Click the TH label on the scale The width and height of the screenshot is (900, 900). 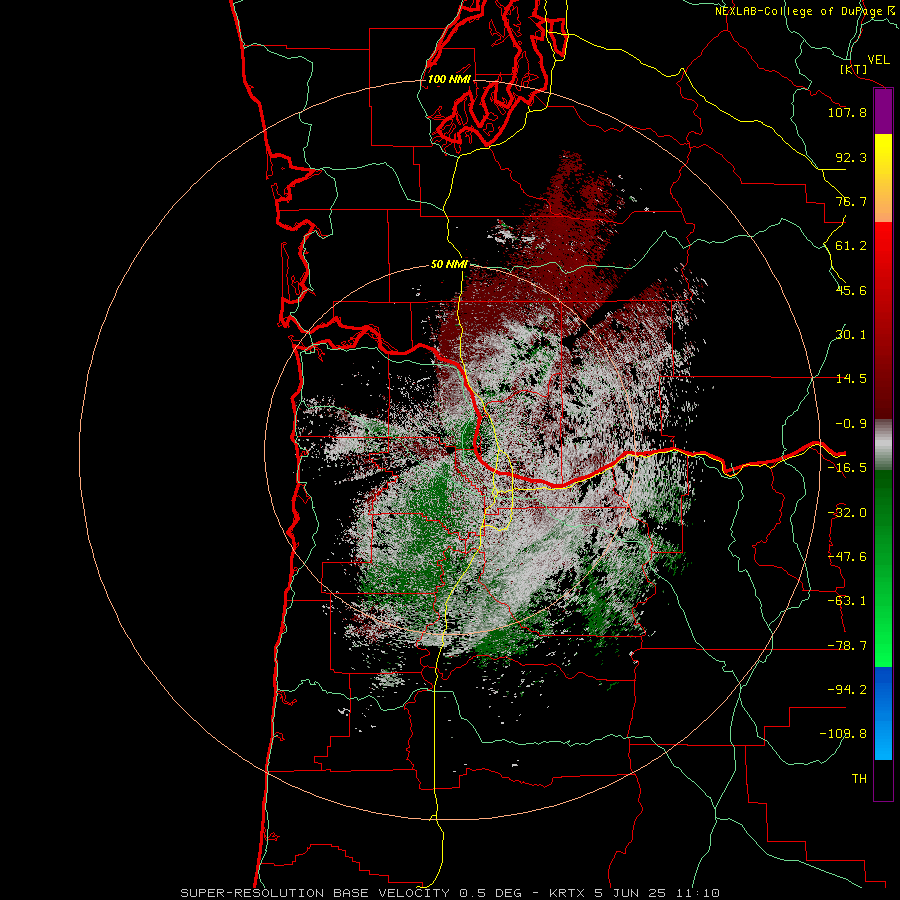[859, 779]
